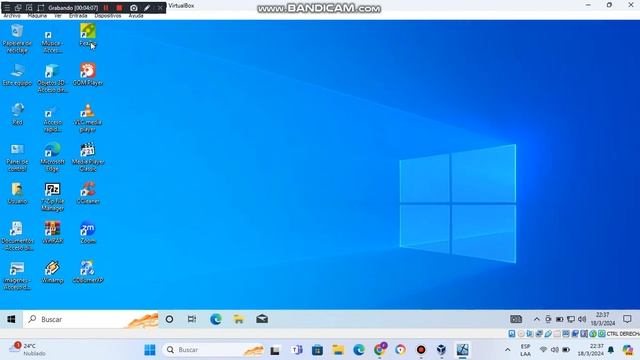Open the host Windows 11 Start button
The height and width of the screenshot is (360, 640).
click(150, 350)
